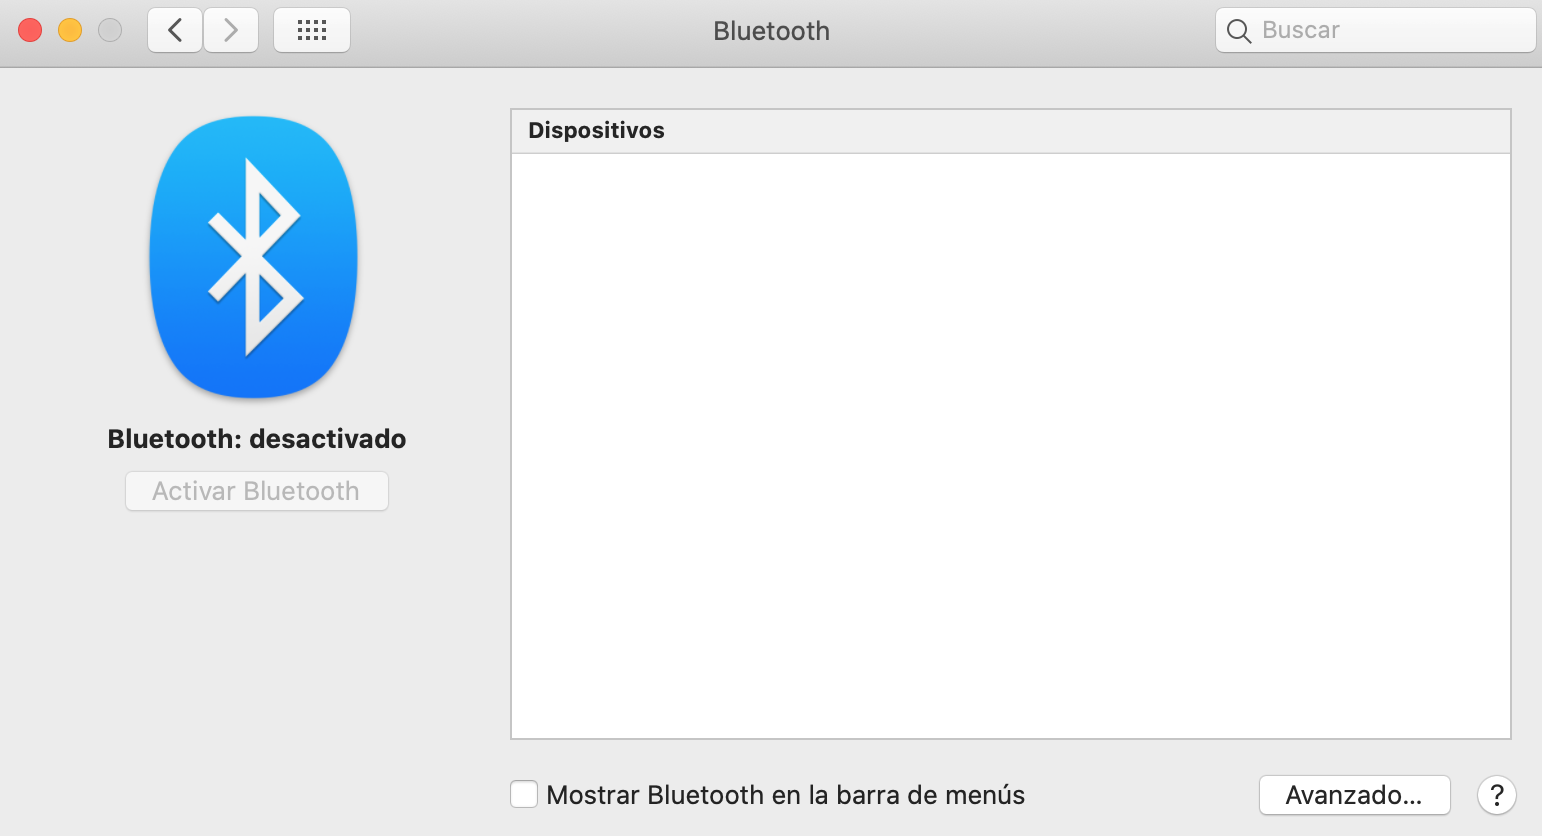Open help with the question mark button
The height and width of the screenshot is (836, 1542).
(1497, 795)
